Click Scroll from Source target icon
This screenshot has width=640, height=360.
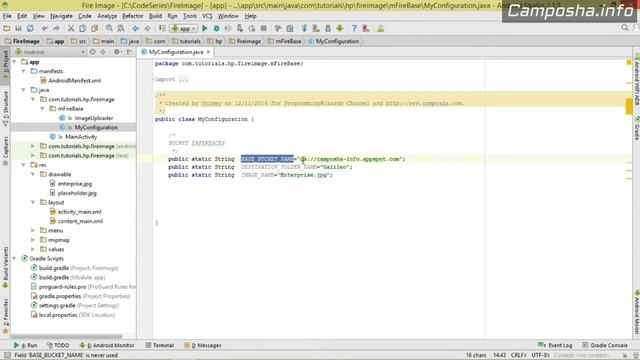point(93,52)
